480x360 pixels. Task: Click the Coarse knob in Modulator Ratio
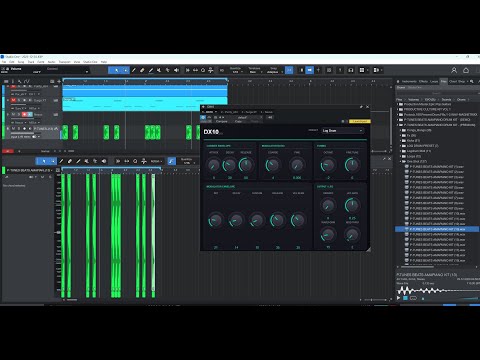tap(273, 165)
